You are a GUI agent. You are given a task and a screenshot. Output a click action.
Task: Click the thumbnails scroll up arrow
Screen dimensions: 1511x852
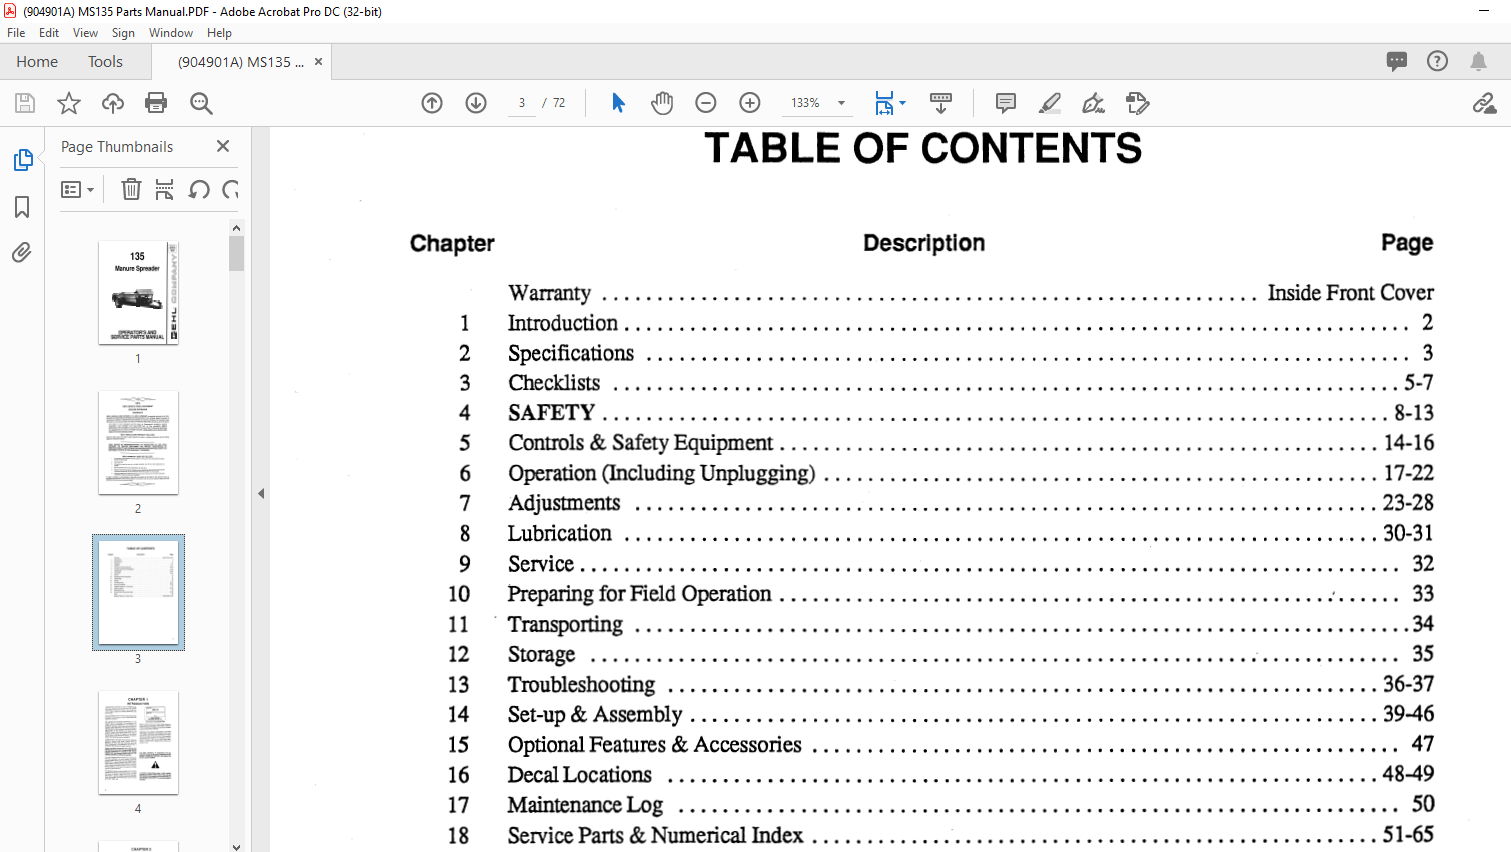coord(236,228)
